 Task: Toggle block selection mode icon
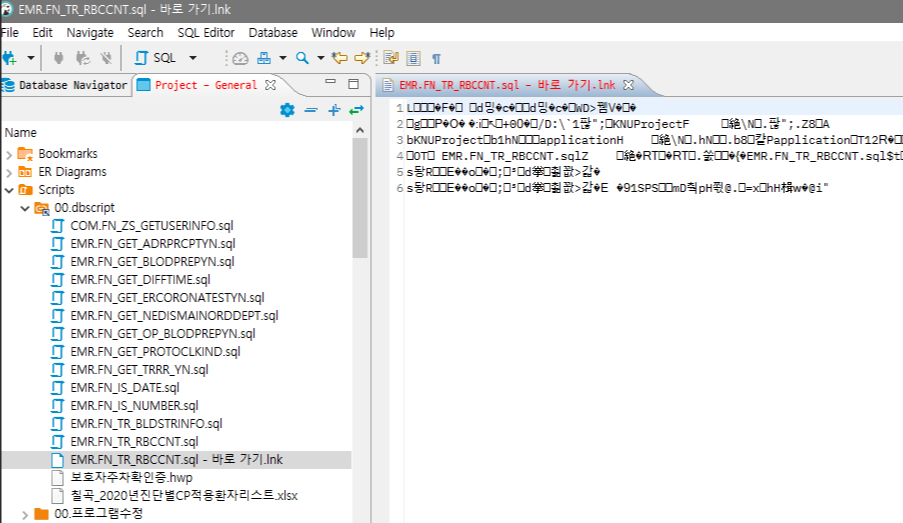pyautogui.click(x=413, y=58)
